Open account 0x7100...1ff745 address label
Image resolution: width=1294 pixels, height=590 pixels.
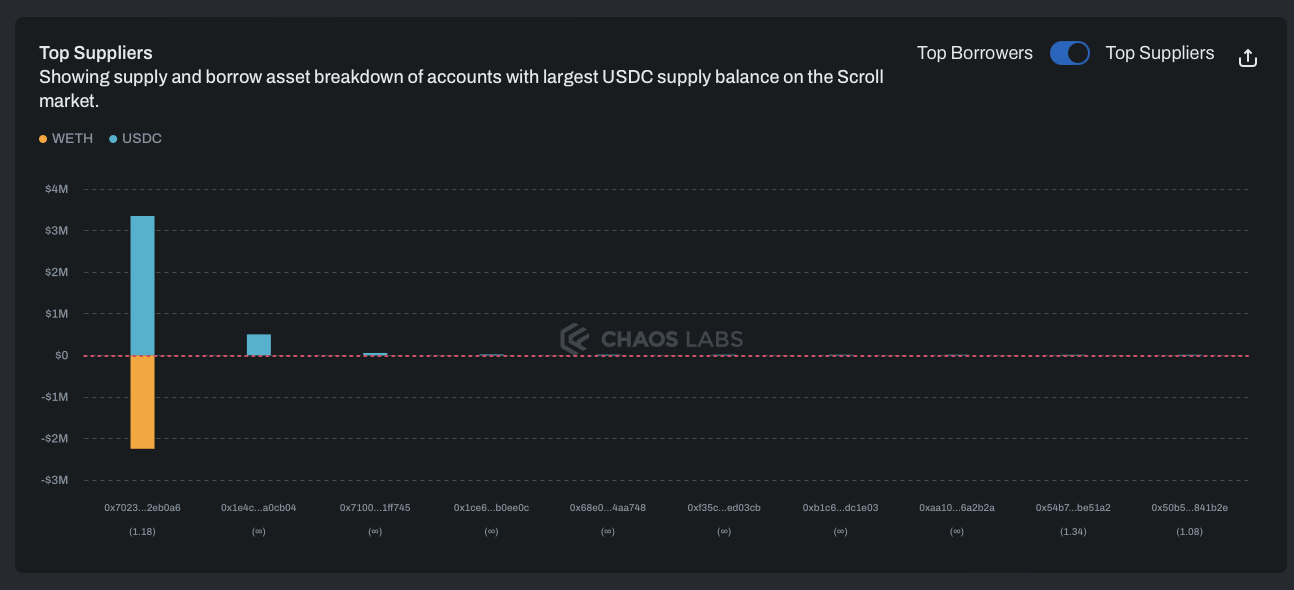(x=375, y=508)
